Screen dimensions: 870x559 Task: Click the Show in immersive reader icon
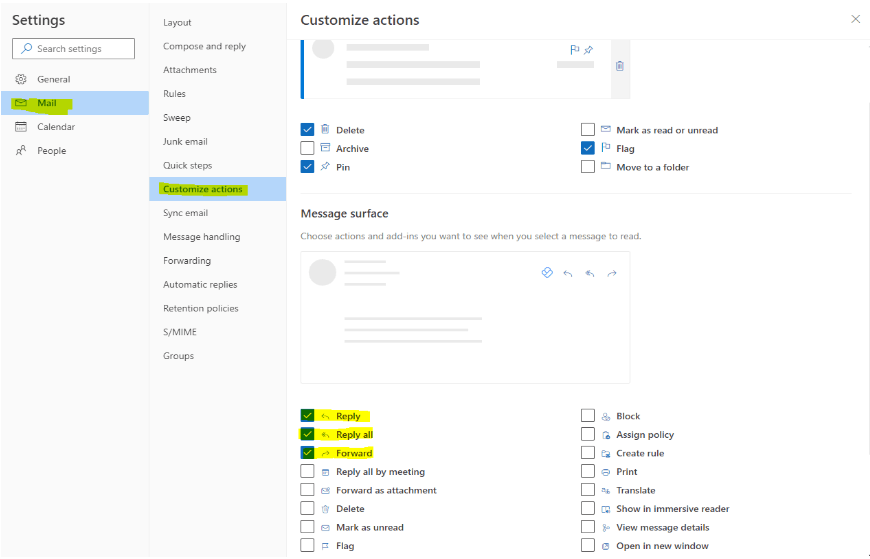tap(606, 509)
